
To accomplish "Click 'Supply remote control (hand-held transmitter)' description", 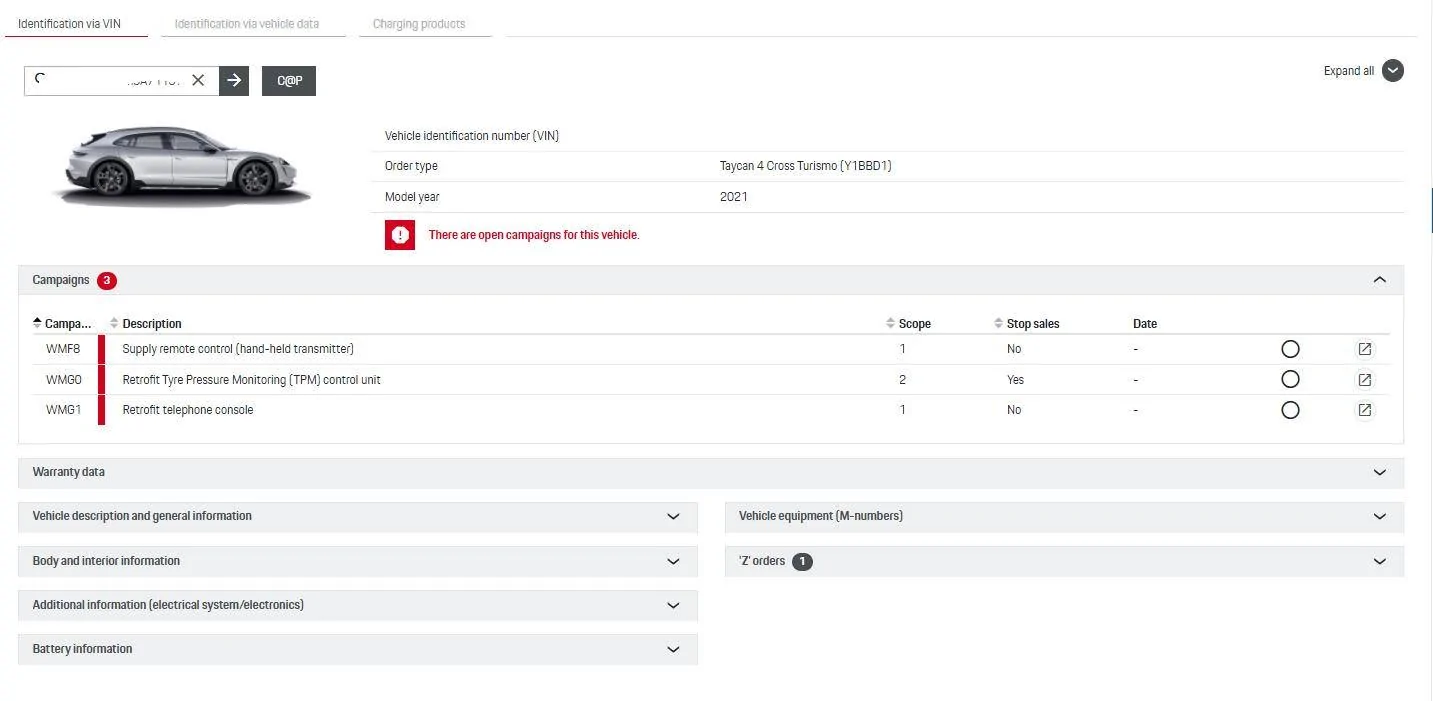I will coord(238,349).
